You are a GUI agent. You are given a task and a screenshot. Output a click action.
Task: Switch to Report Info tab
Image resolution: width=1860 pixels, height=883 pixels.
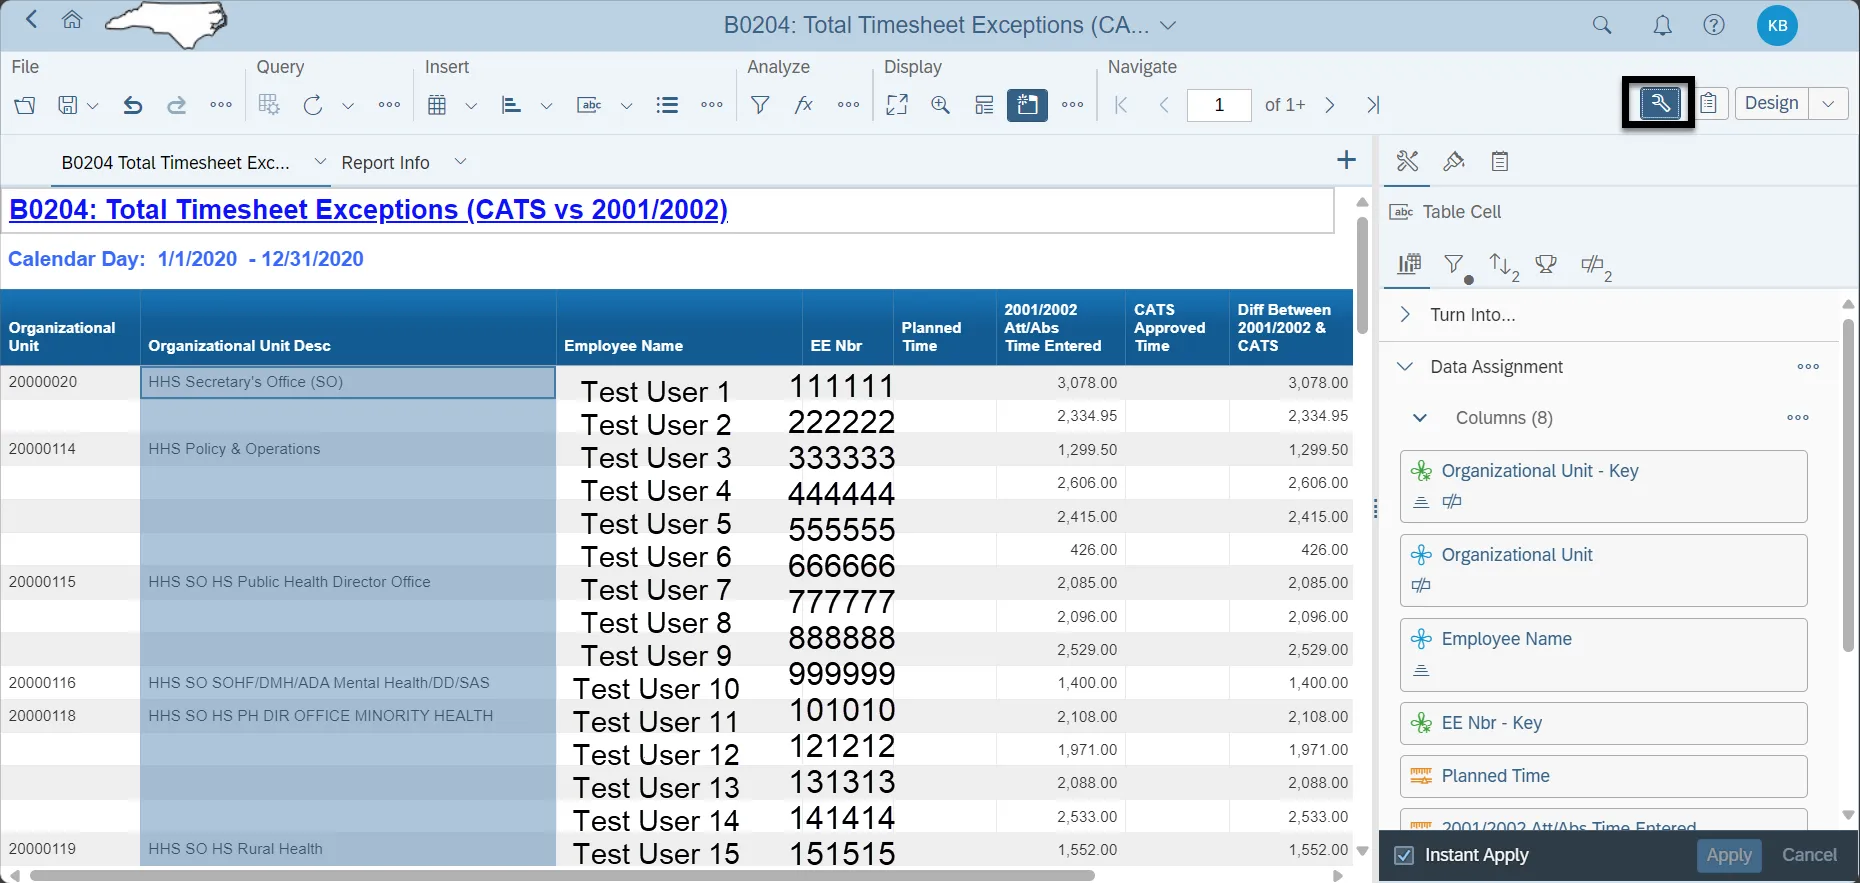click(x=385, y=163)
